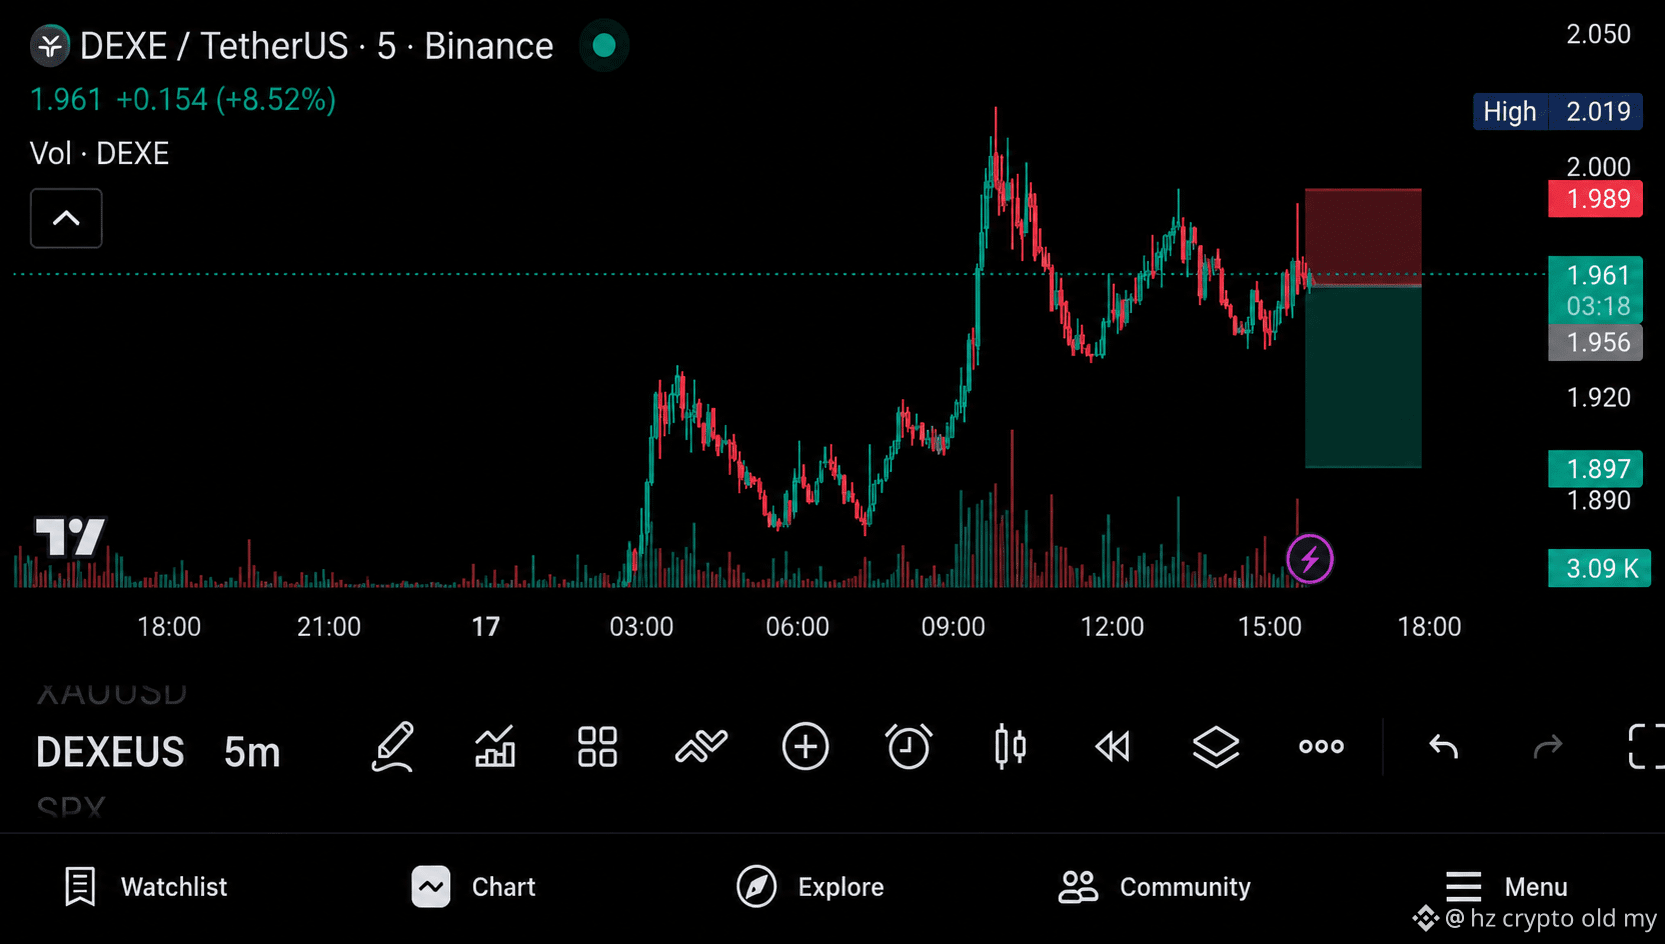The image size is (1665, 944).
Task: Open the object tree layers icon
Action: point(1216,747)
